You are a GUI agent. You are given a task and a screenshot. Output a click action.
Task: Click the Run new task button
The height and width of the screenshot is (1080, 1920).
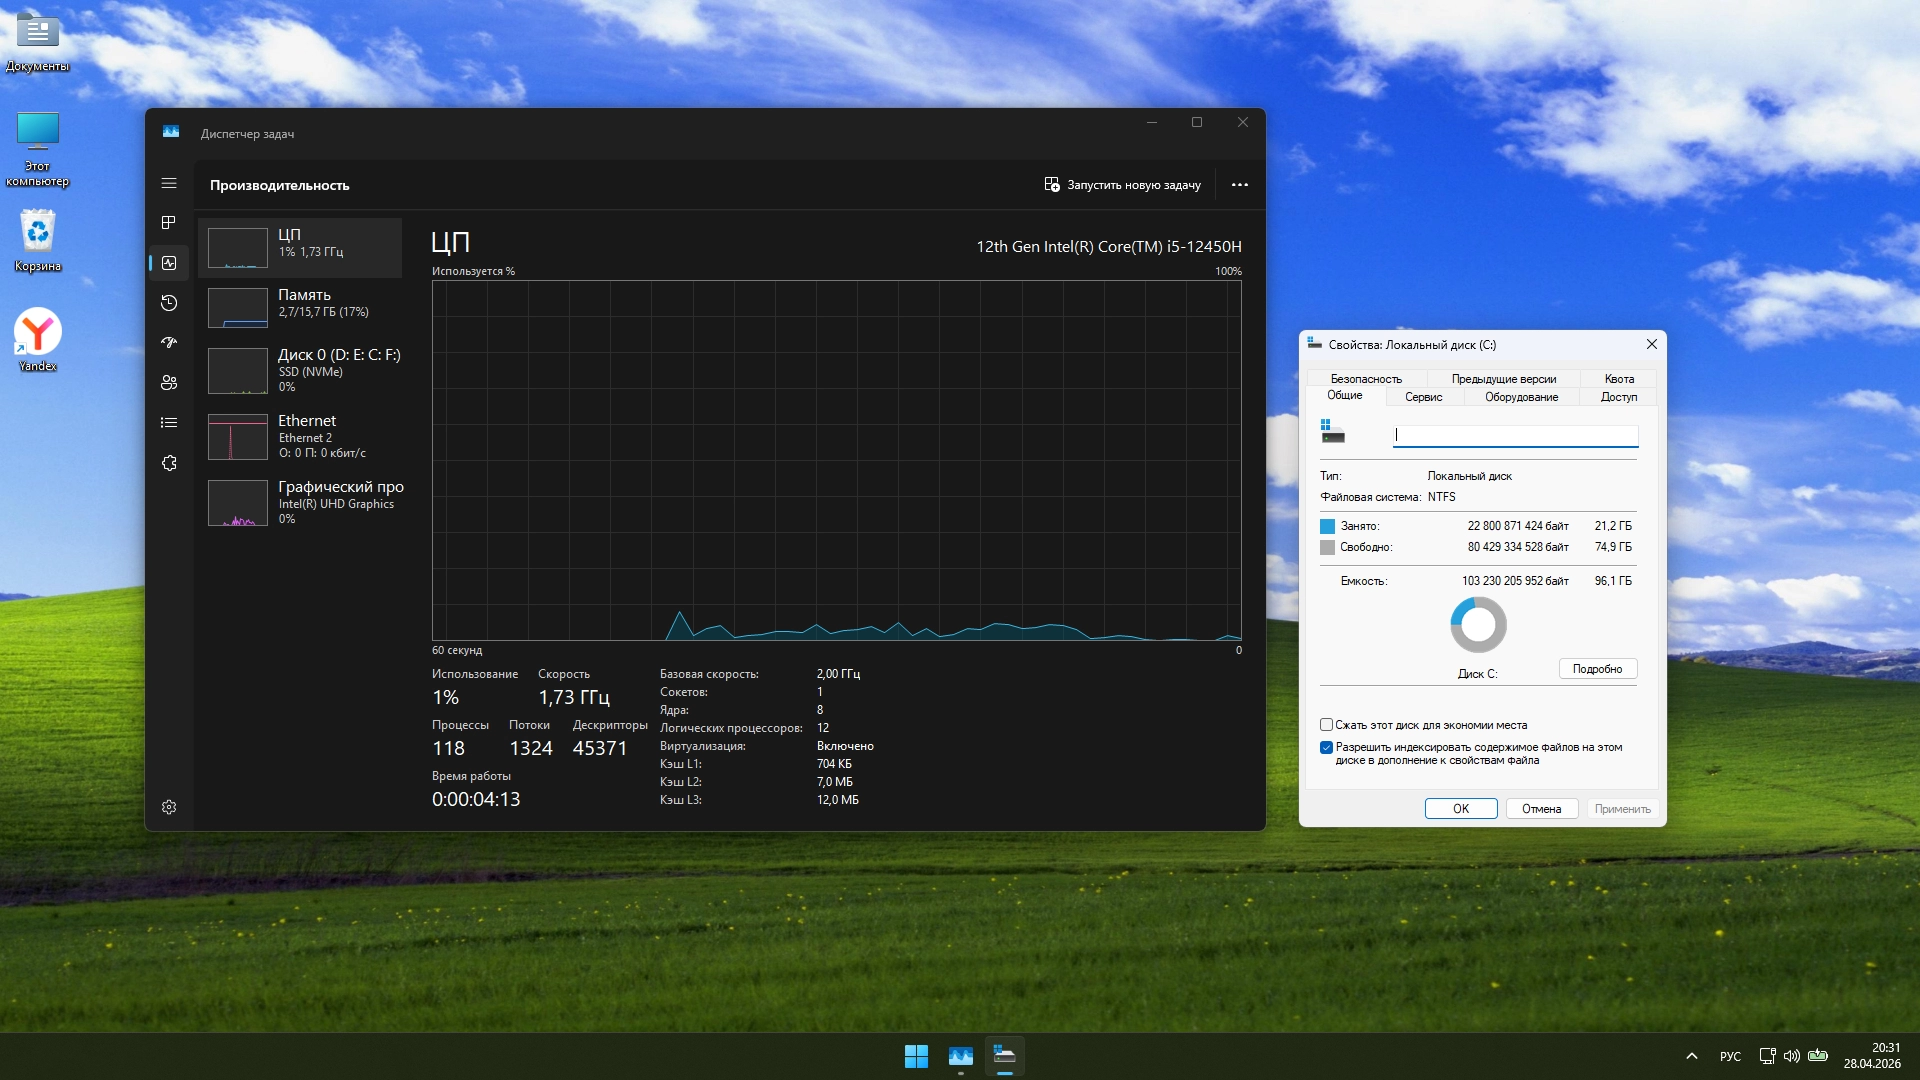(x=1122, y=185)
